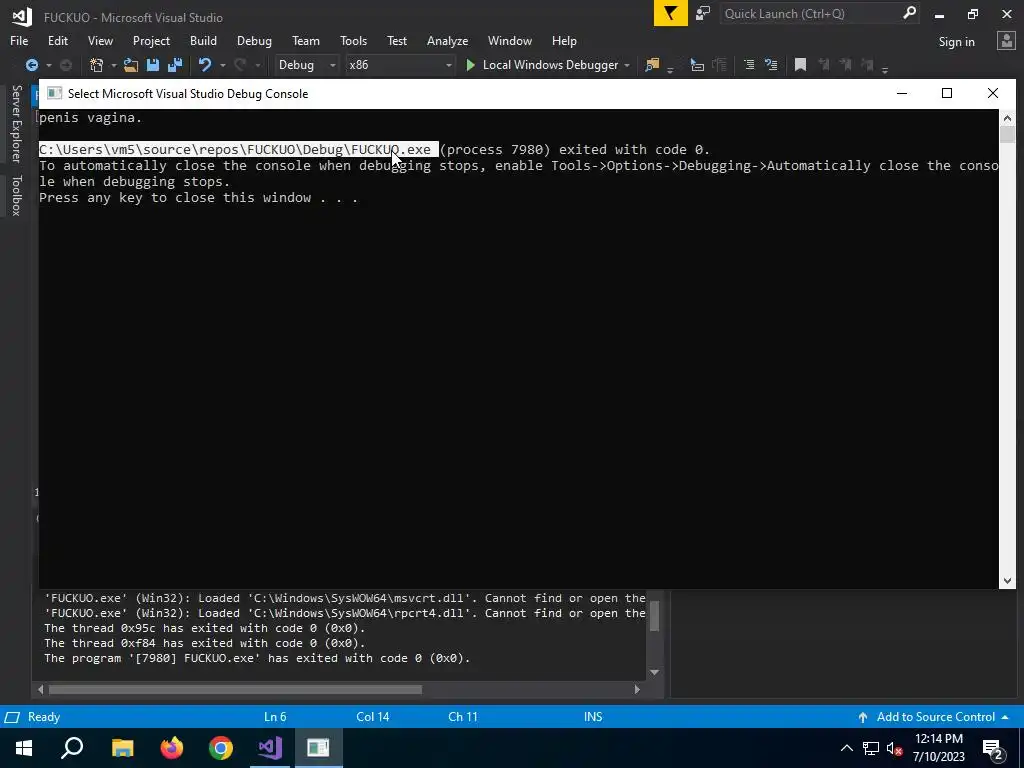Click the 'Press any key to close this window' line
Viewport: 1024px width, 768px height.
click(199, 198)
